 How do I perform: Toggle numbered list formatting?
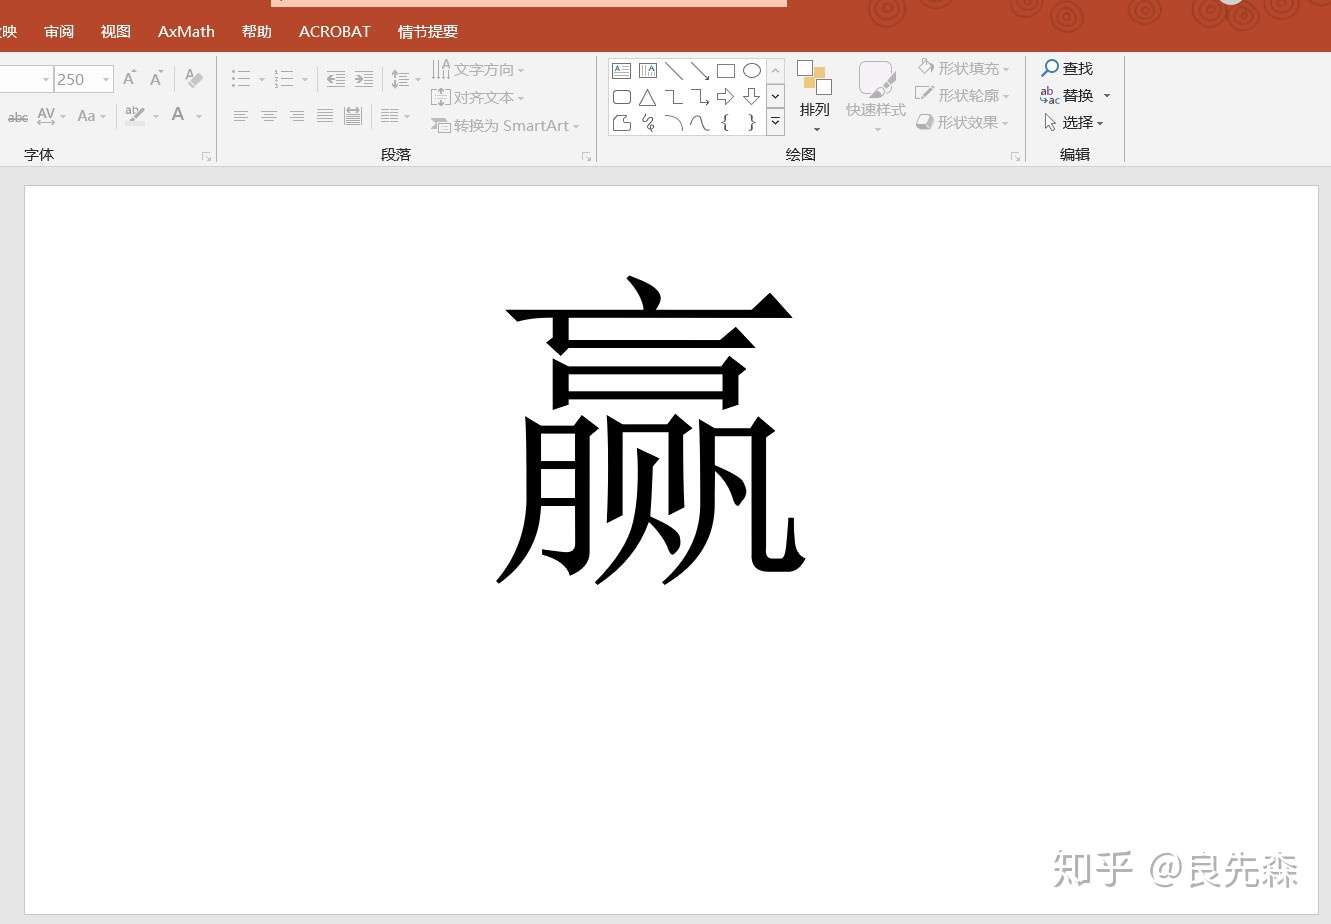click(x=283, y=78)
